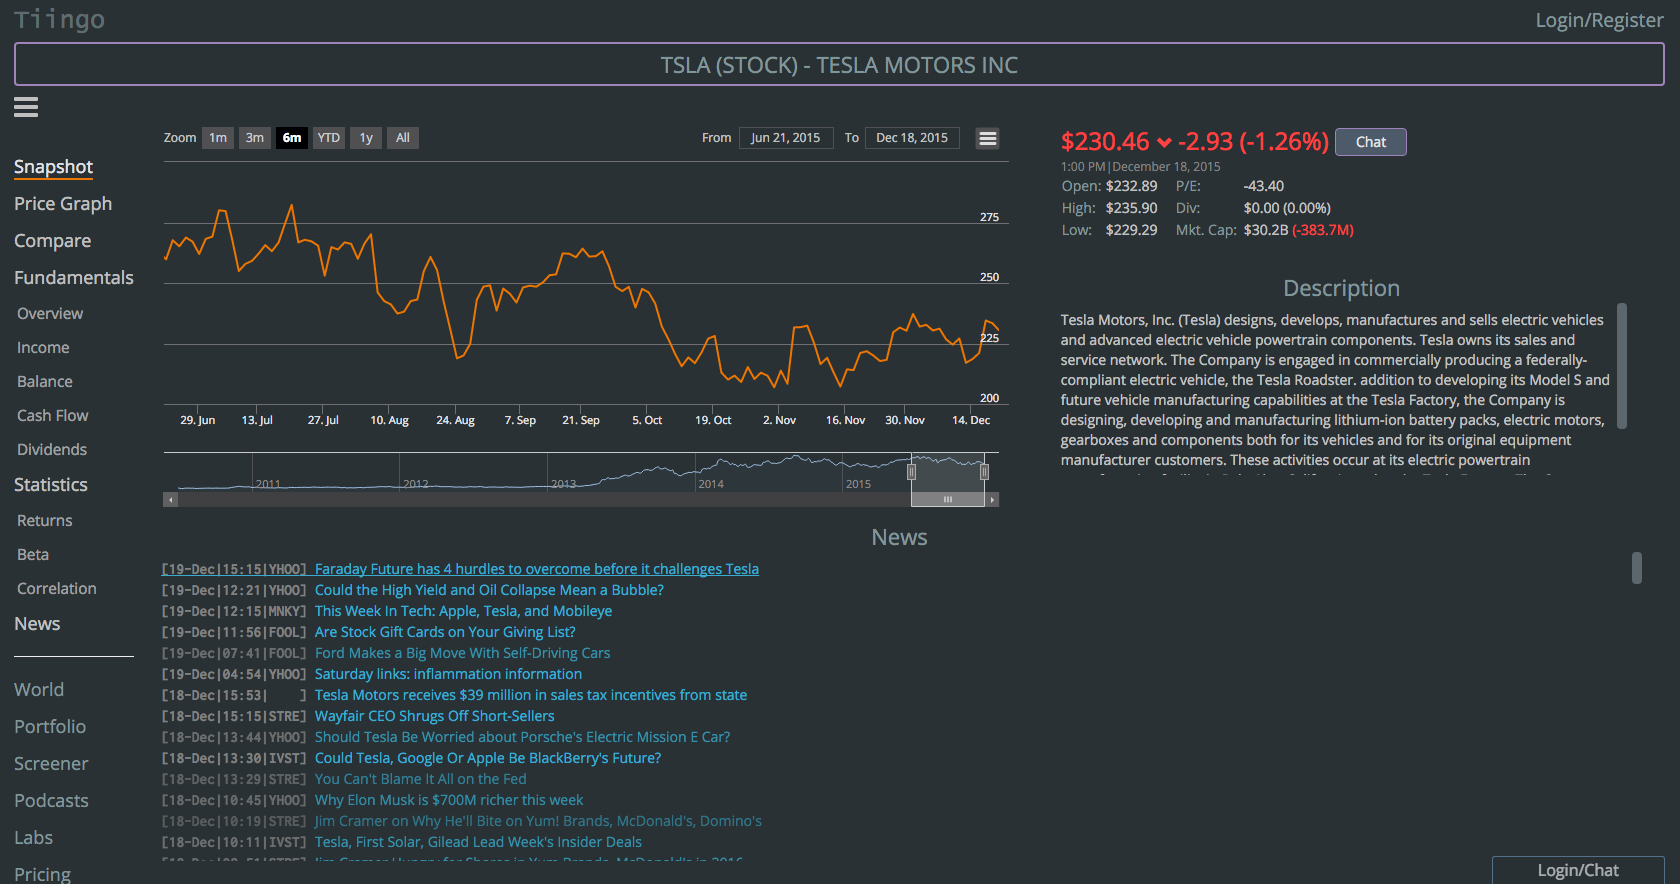
Task: Select 1m zoom range
Action: coord(218,138)
